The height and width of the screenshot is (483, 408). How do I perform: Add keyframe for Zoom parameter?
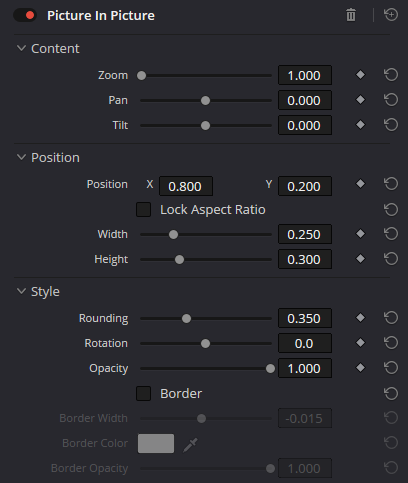point(360,75)
